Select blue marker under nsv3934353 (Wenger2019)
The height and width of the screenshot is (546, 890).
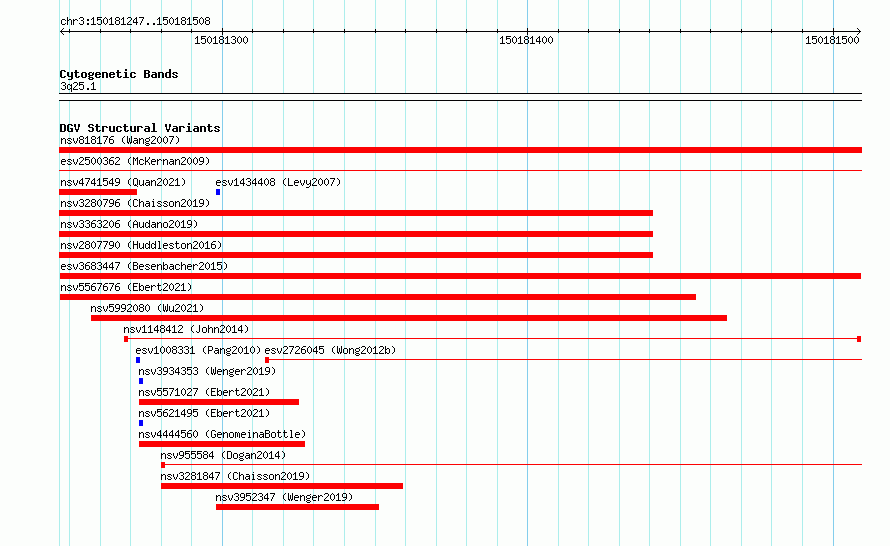141,381
